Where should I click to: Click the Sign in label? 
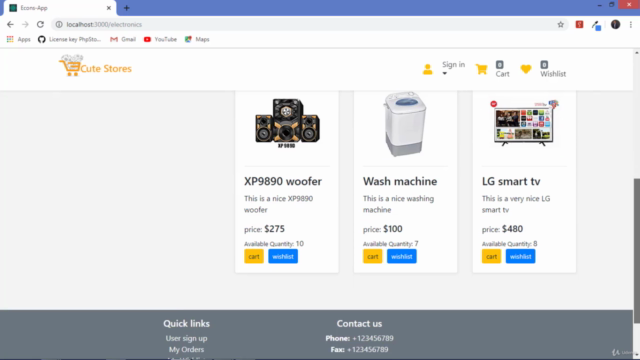click(453, 64)
